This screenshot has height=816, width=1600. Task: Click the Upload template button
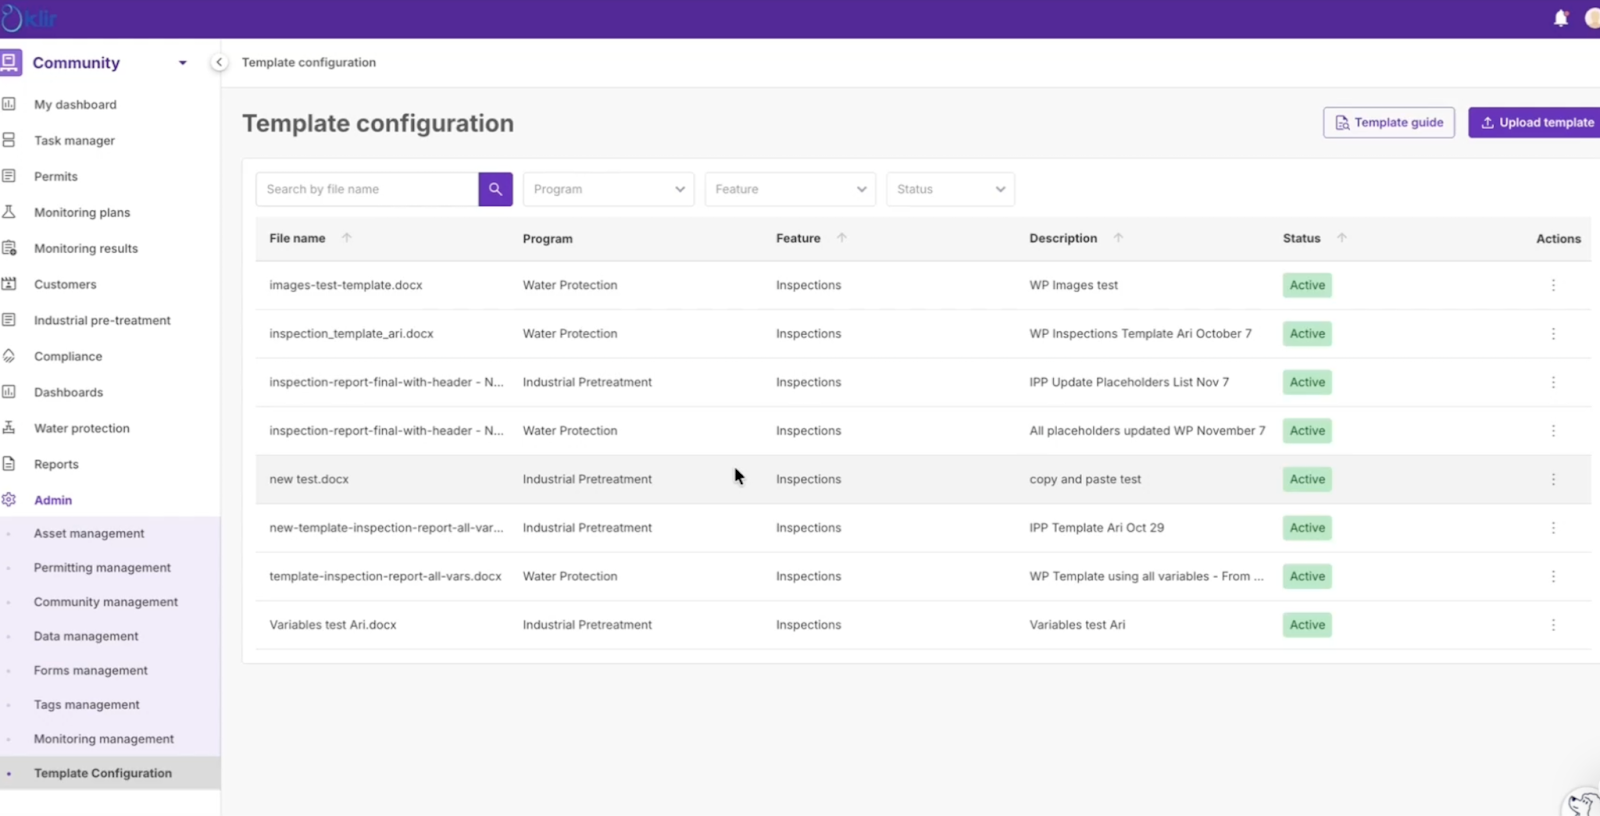point(1536,122)
